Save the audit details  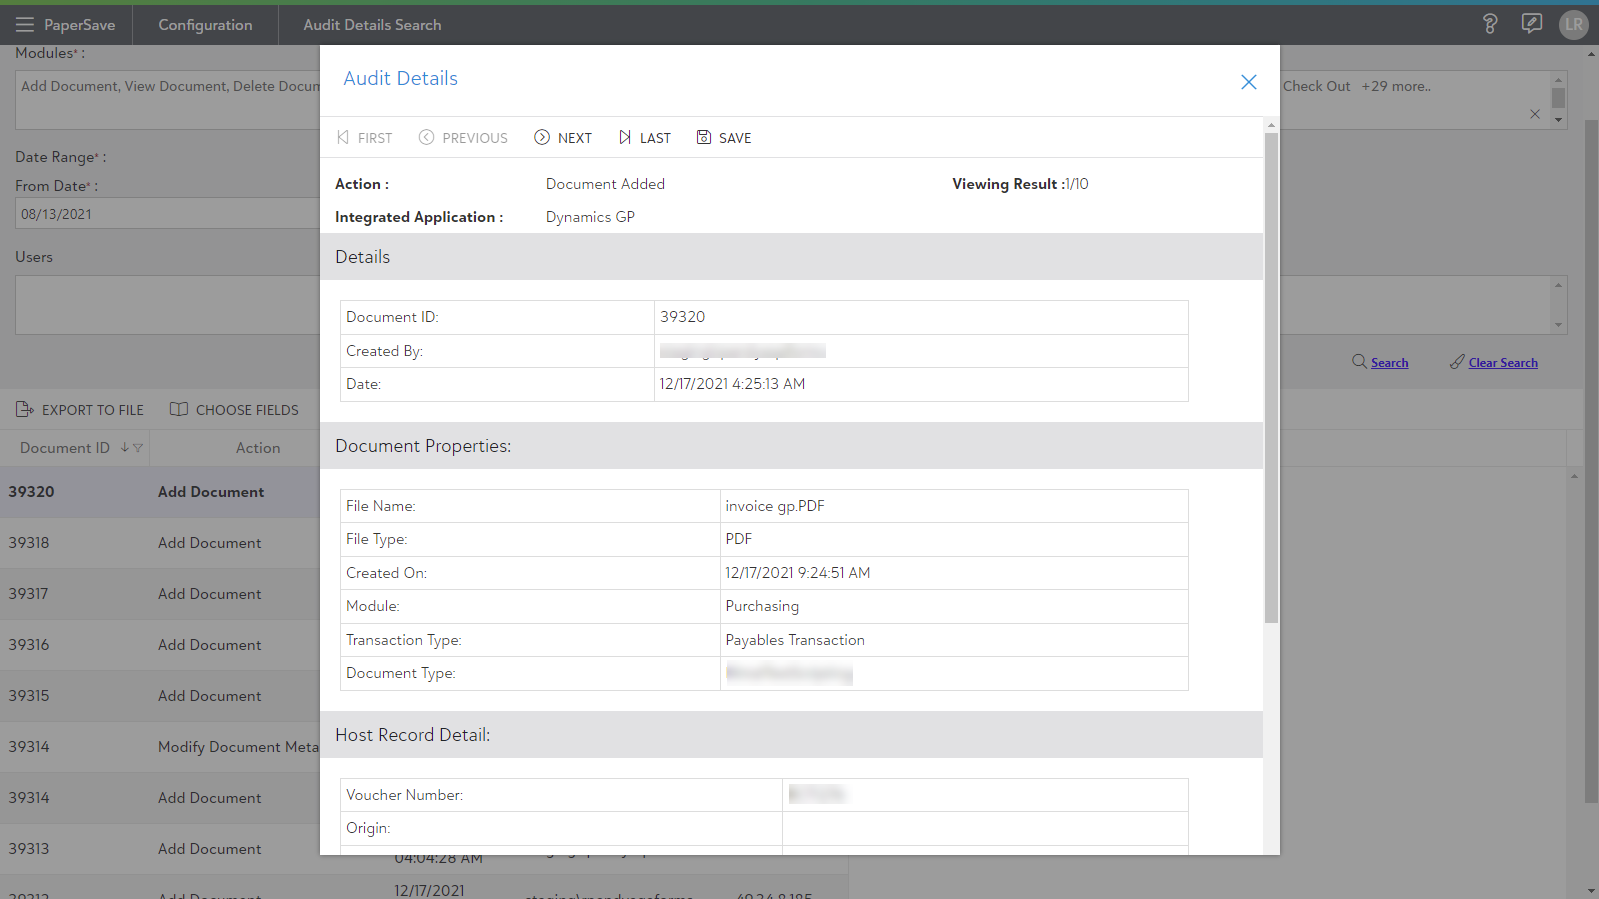724,138
